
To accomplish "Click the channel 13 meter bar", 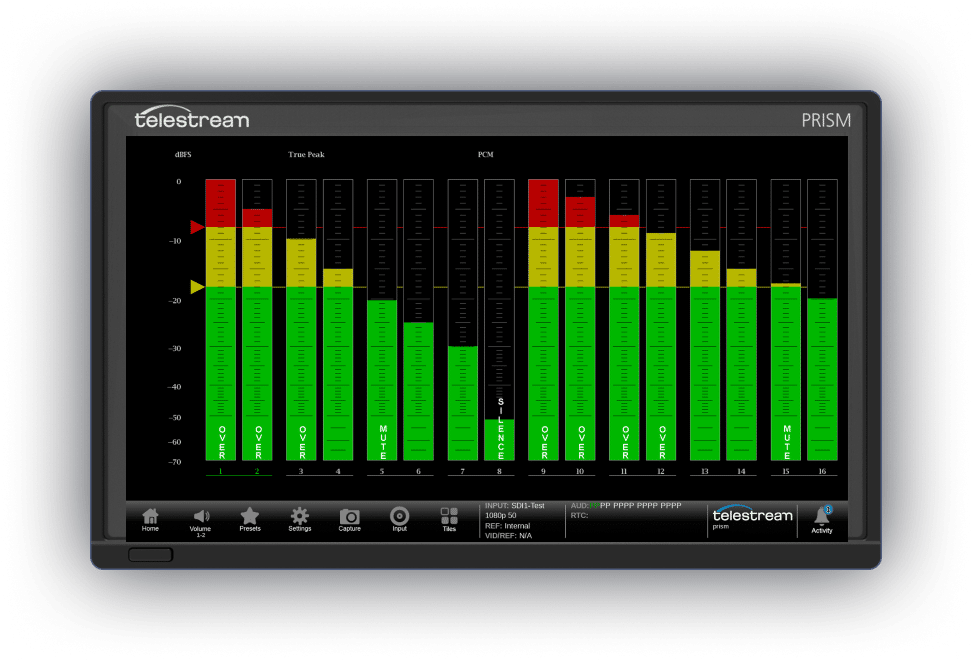I will 705,320.
